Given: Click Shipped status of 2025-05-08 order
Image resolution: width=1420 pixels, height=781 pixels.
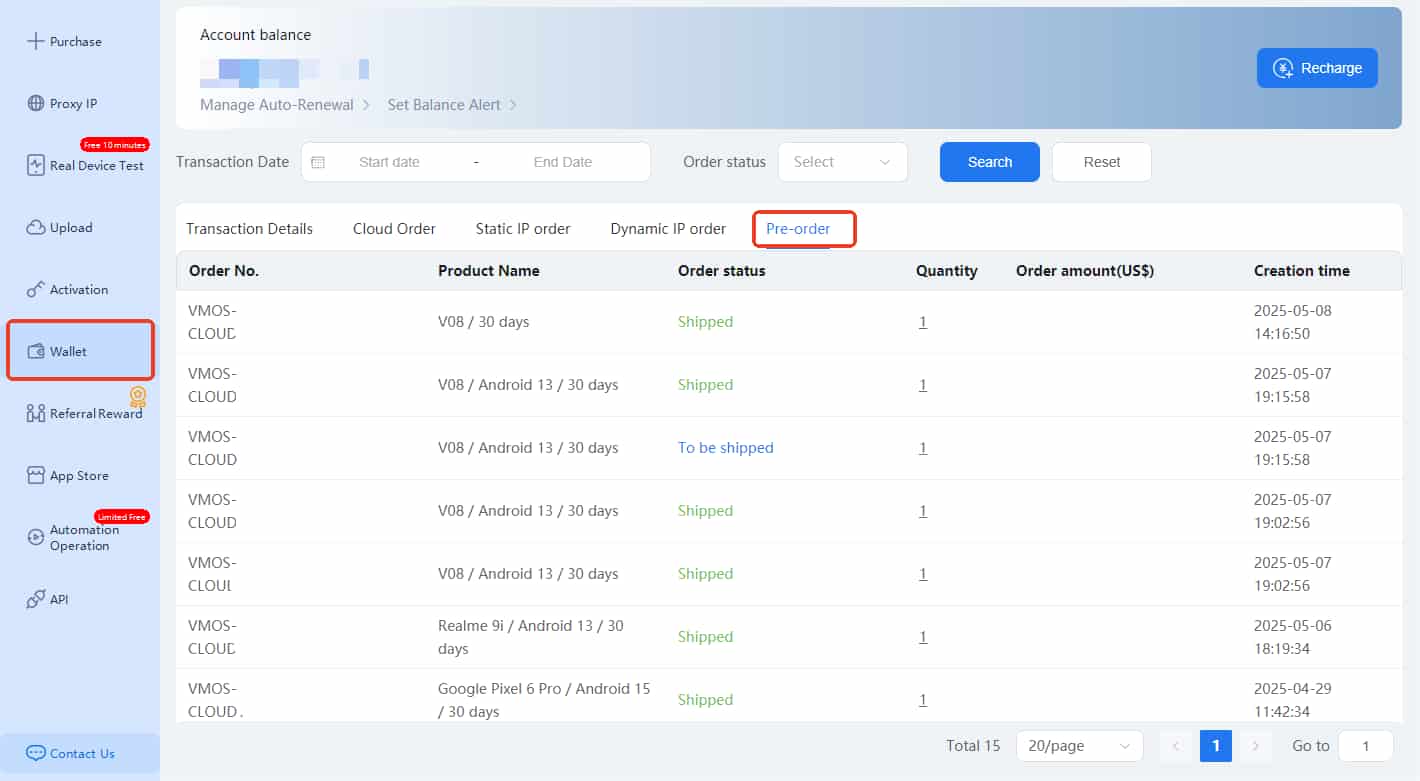Looking at the screenshot, I should (705, 322).
